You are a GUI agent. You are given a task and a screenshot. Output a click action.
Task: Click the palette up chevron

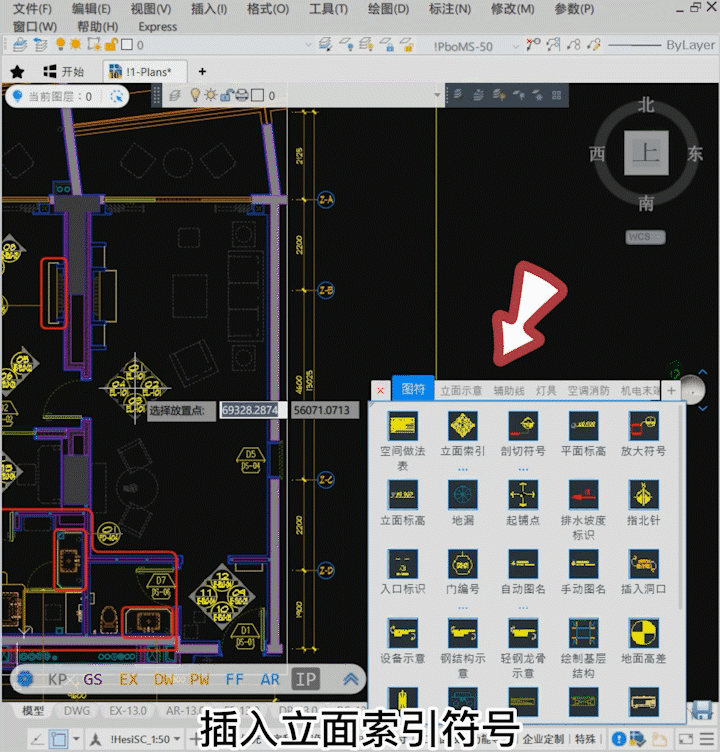703,372
